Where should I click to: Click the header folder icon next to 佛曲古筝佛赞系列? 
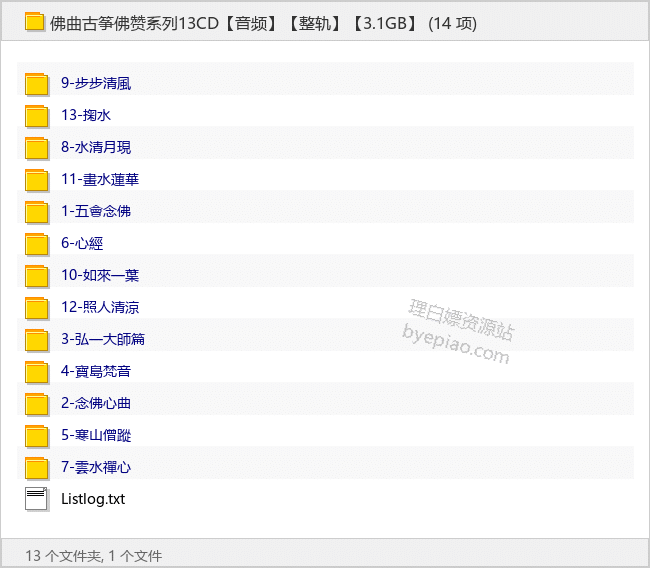click(x=34, y=22)
